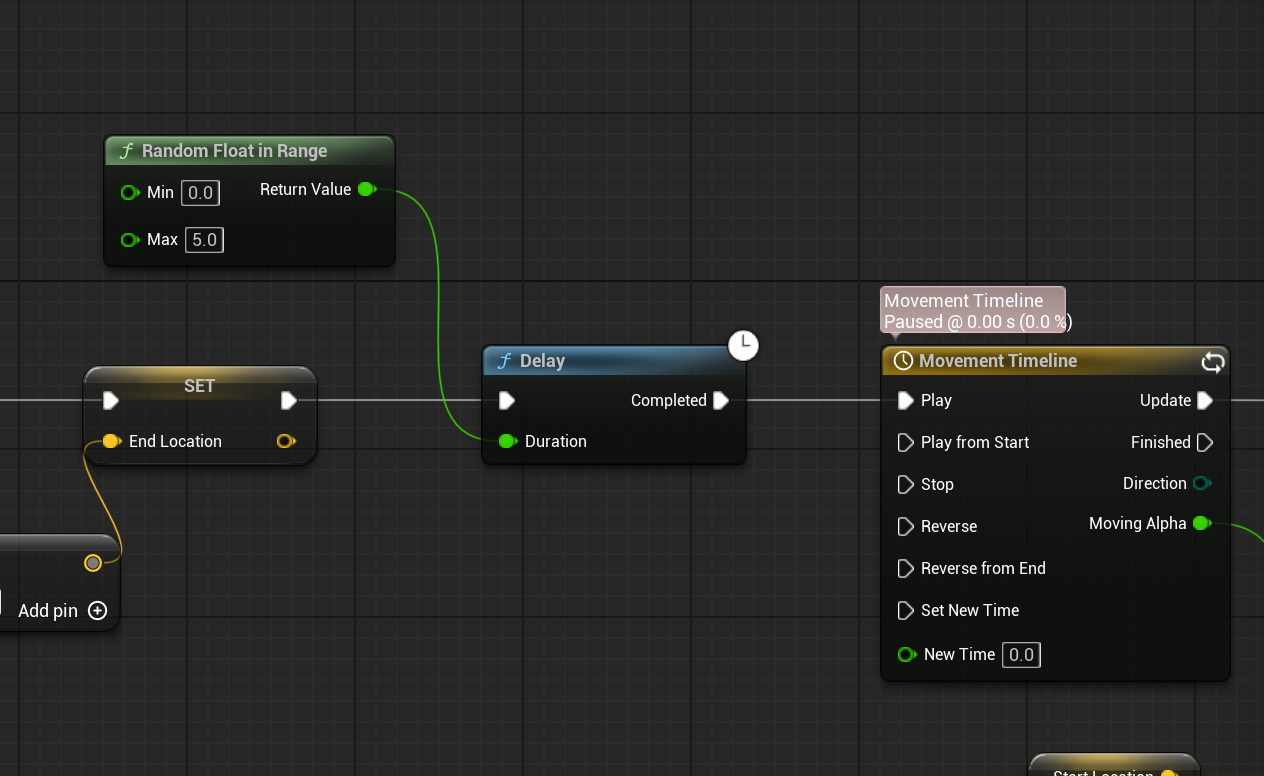
Task: Click the Direction output pin
Action: coord(1202,483)
